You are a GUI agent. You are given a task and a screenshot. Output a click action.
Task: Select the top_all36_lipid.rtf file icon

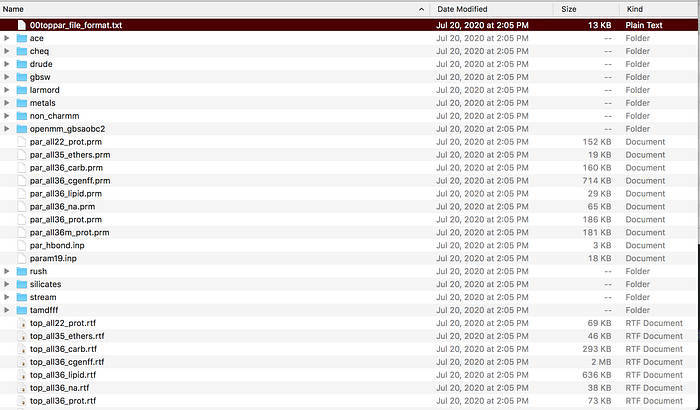tap(21, 375)
